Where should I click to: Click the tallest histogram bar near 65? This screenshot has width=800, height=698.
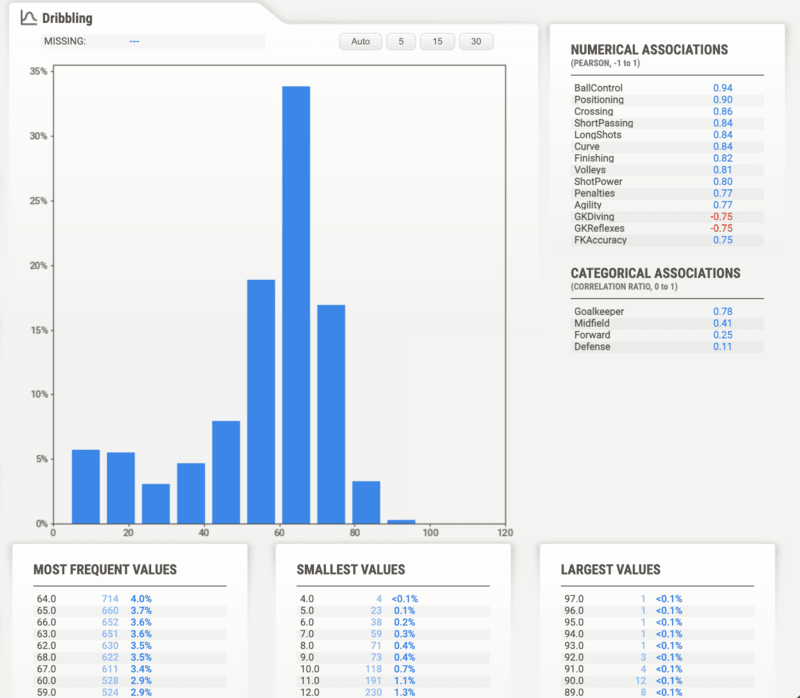[x=296, y=305]
